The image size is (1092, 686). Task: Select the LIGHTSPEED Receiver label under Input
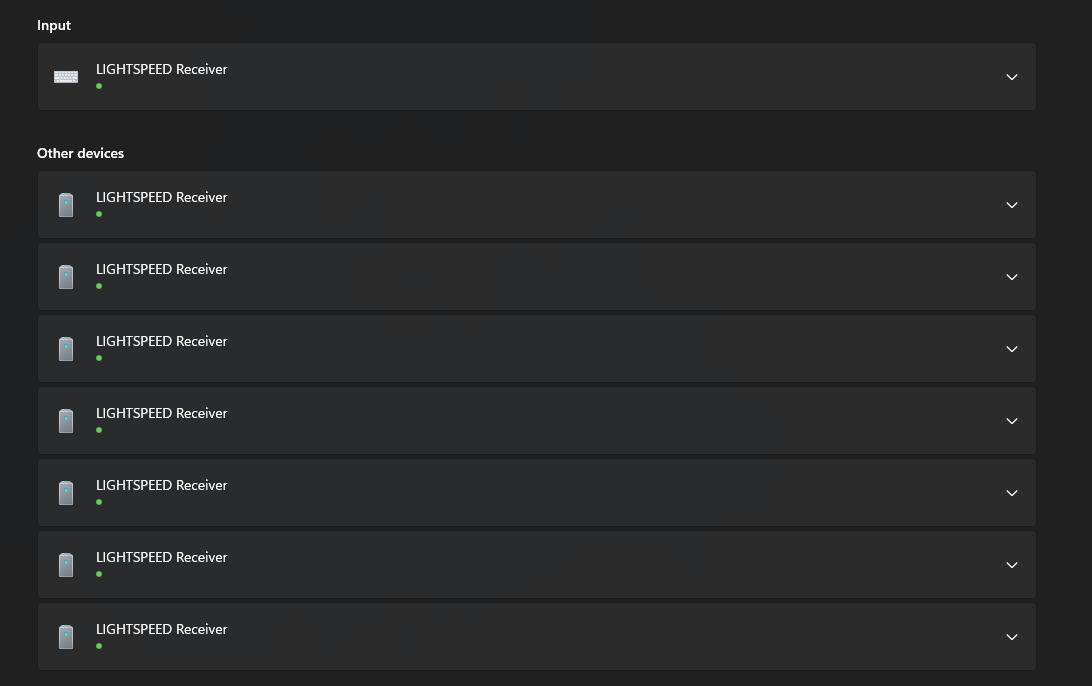[162, 69]
